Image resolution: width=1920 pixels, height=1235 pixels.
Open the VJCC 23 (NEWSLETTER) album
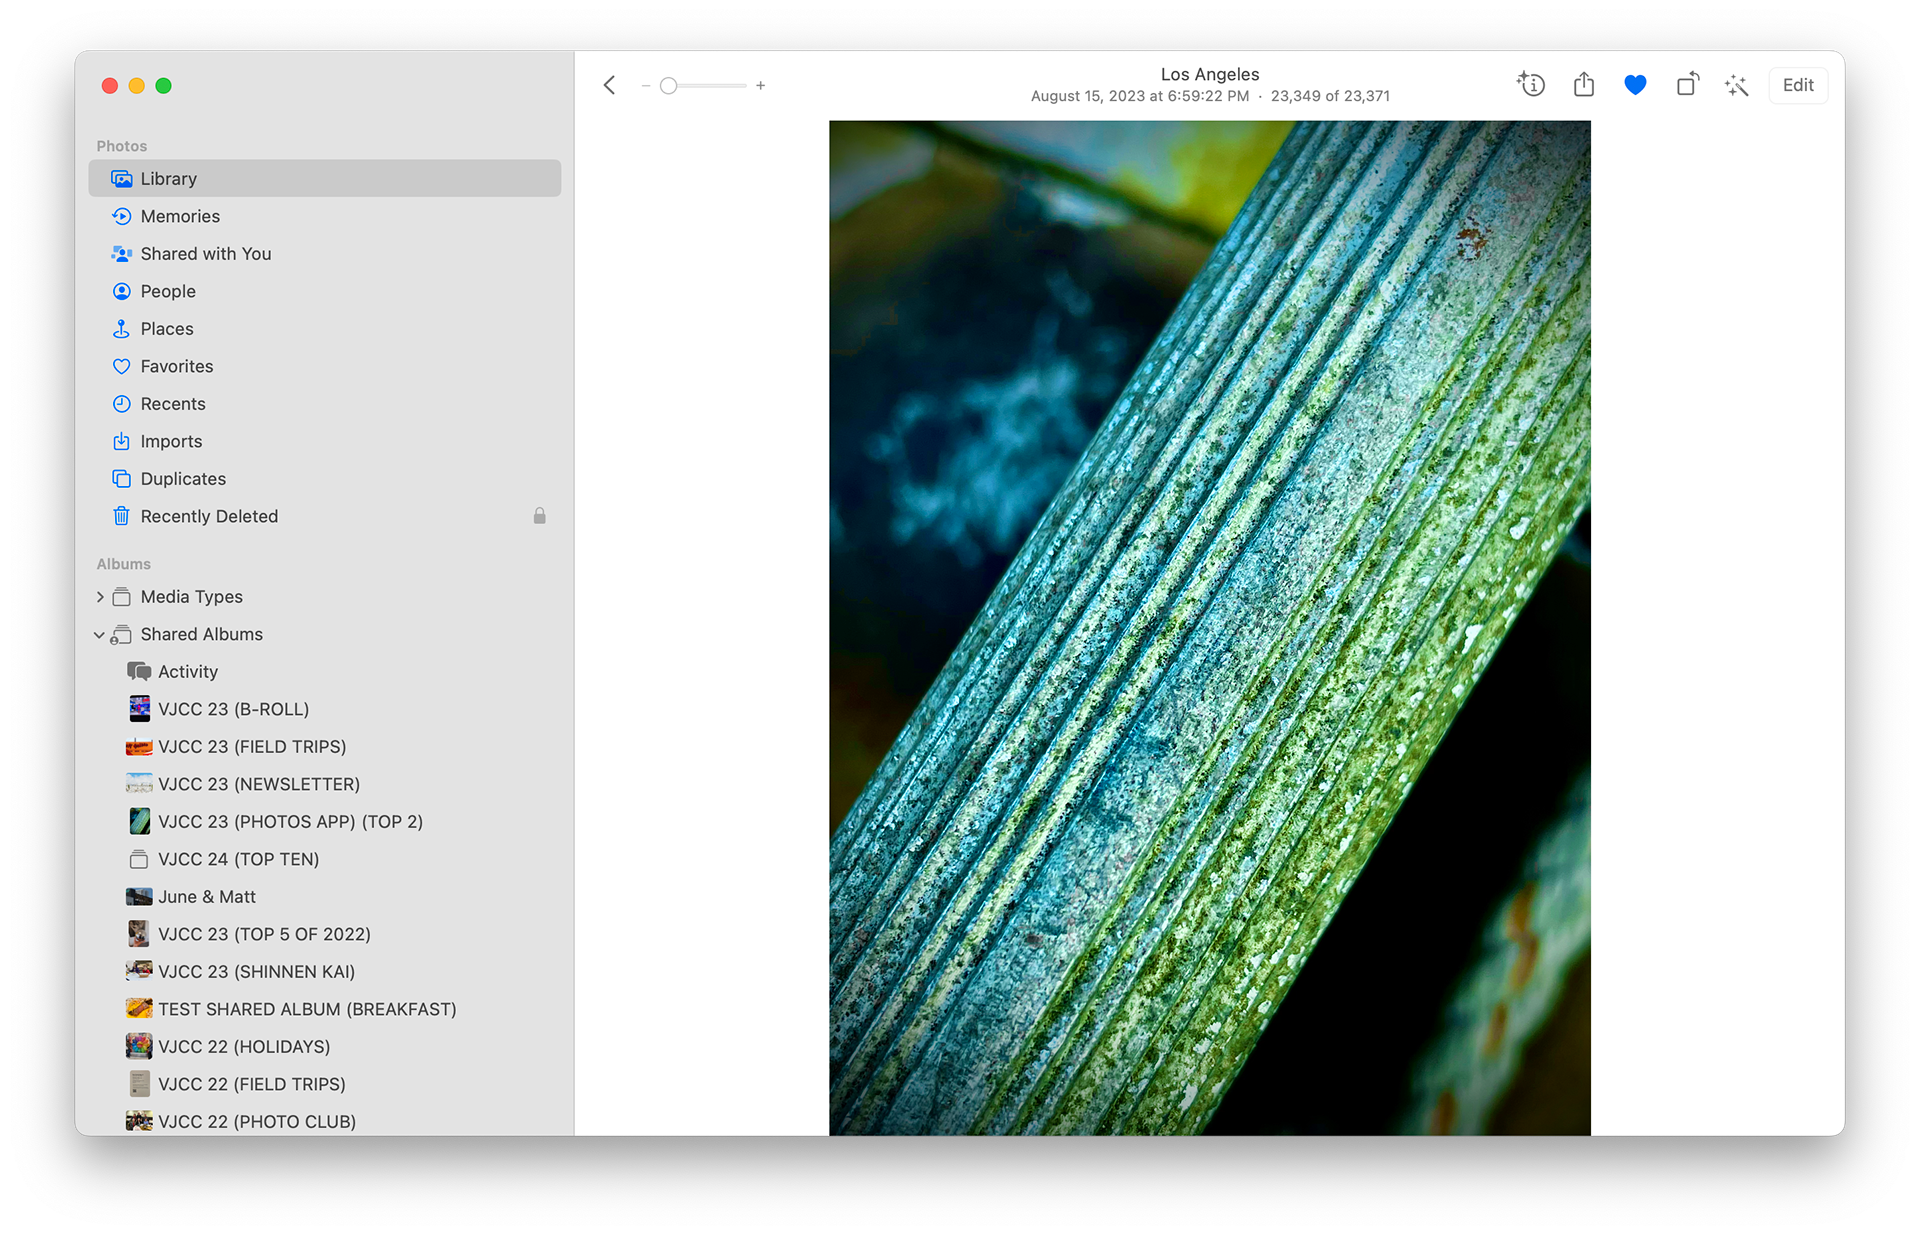tap(325, 784)
